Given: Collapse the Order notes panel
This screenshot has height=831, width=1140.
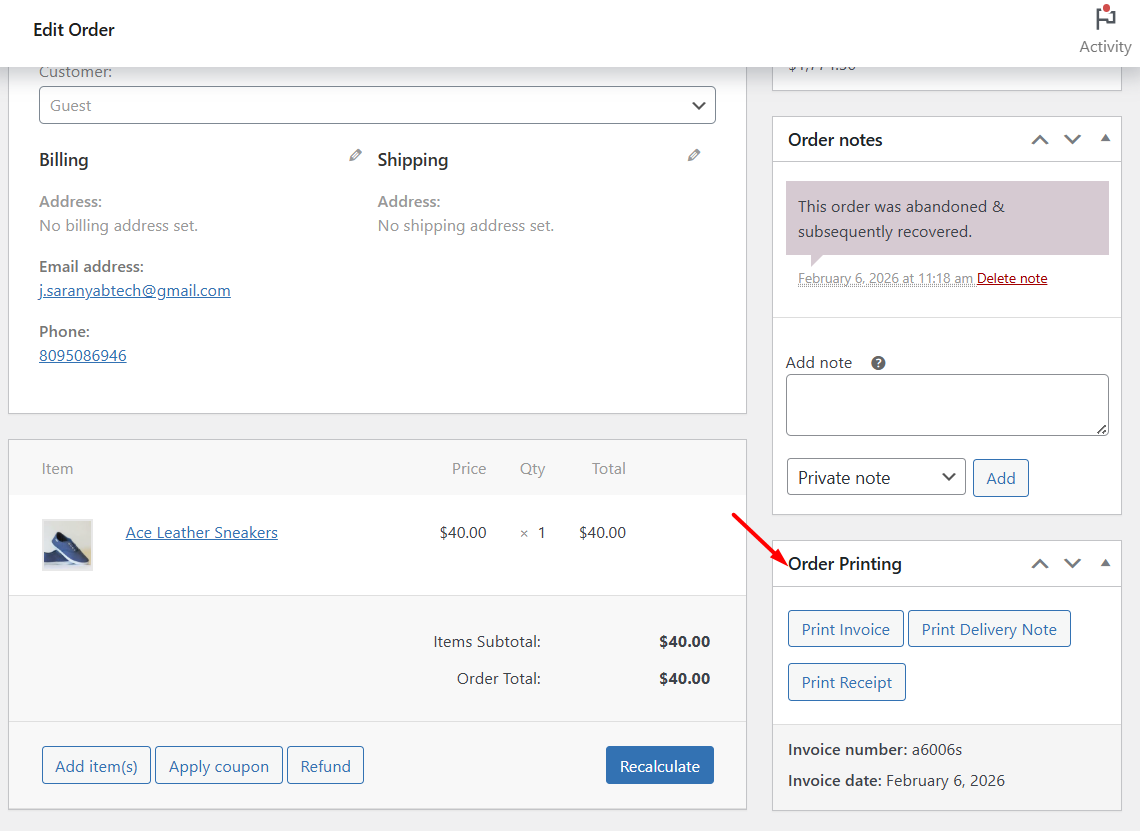Looking at the screenshot, I should point(1105,139).
